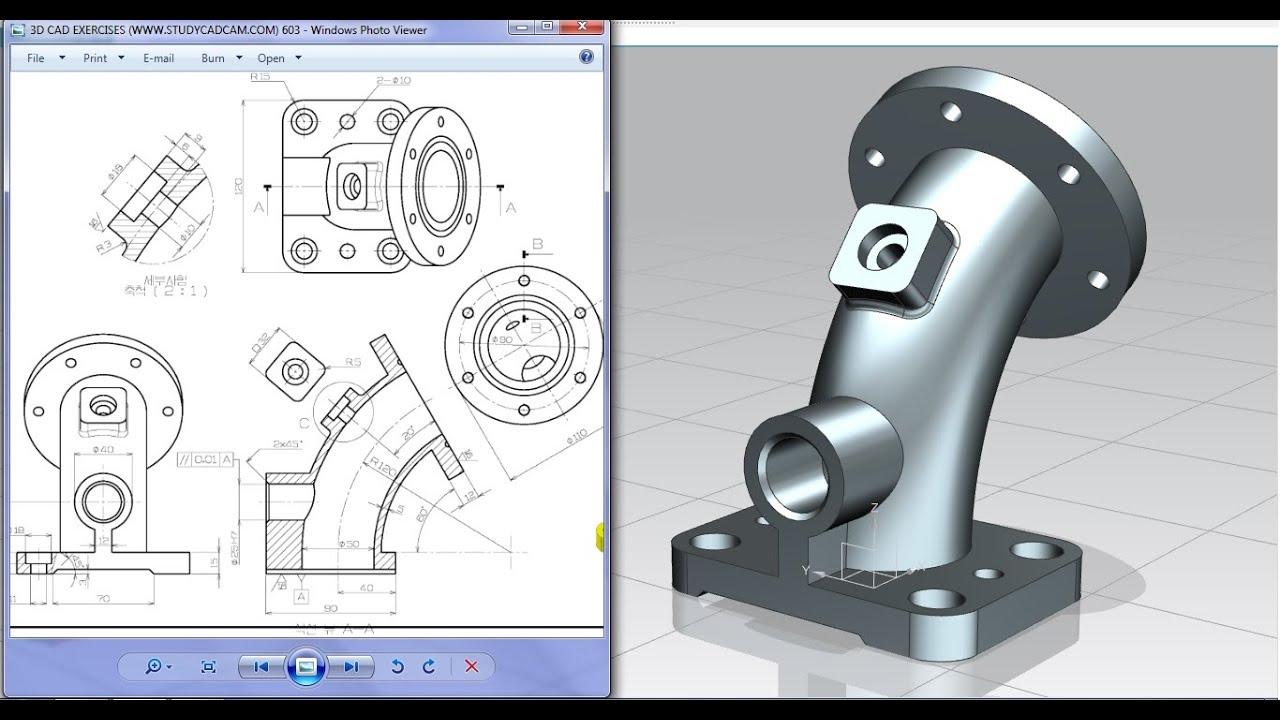1280x720 pixels.
Task: Click the E-mail menu item
Action: (x=159, y=58)
